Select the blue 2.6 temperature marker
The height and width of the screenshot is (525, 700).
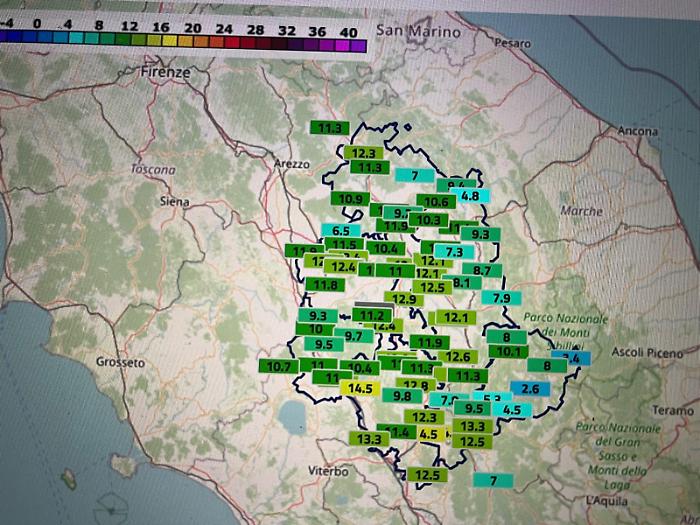click(x=530, y=388)
